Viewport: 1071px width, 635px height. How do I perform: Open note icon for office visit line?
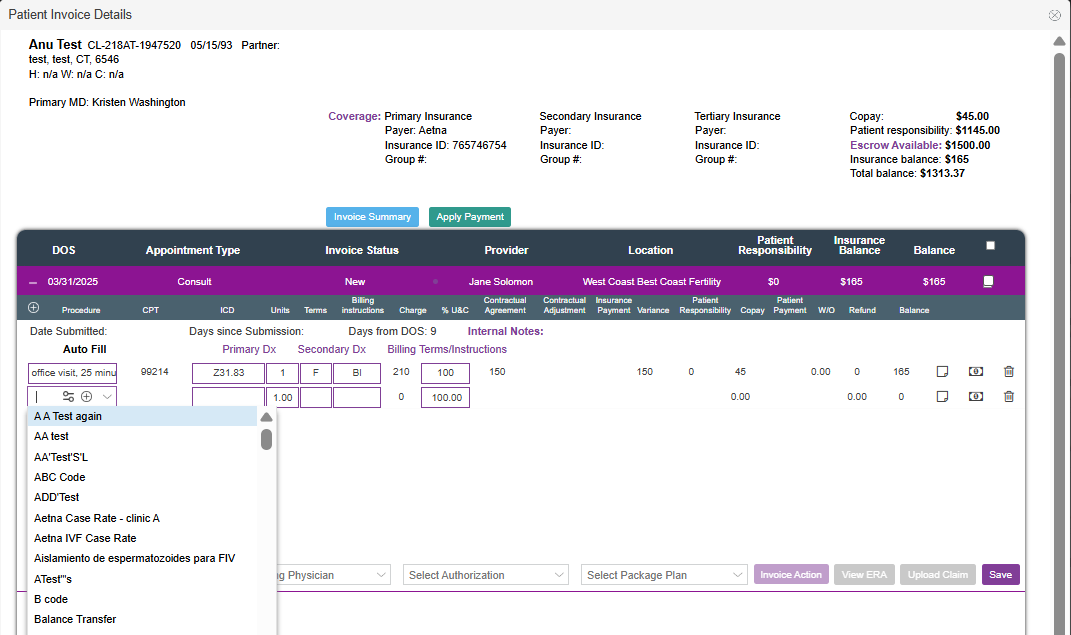pos(942,372)
